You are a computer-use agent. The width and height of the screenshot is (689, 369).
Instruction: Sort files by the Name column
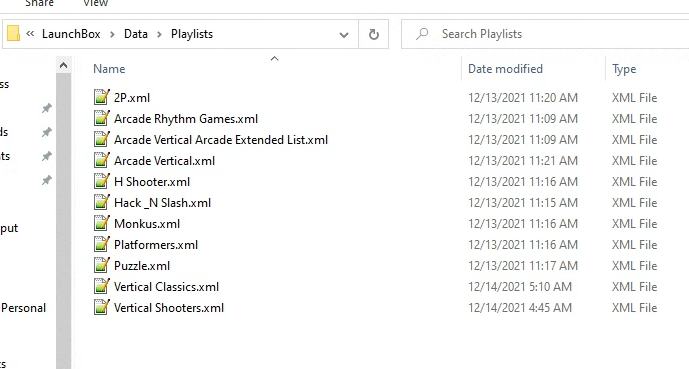[109, 69]
